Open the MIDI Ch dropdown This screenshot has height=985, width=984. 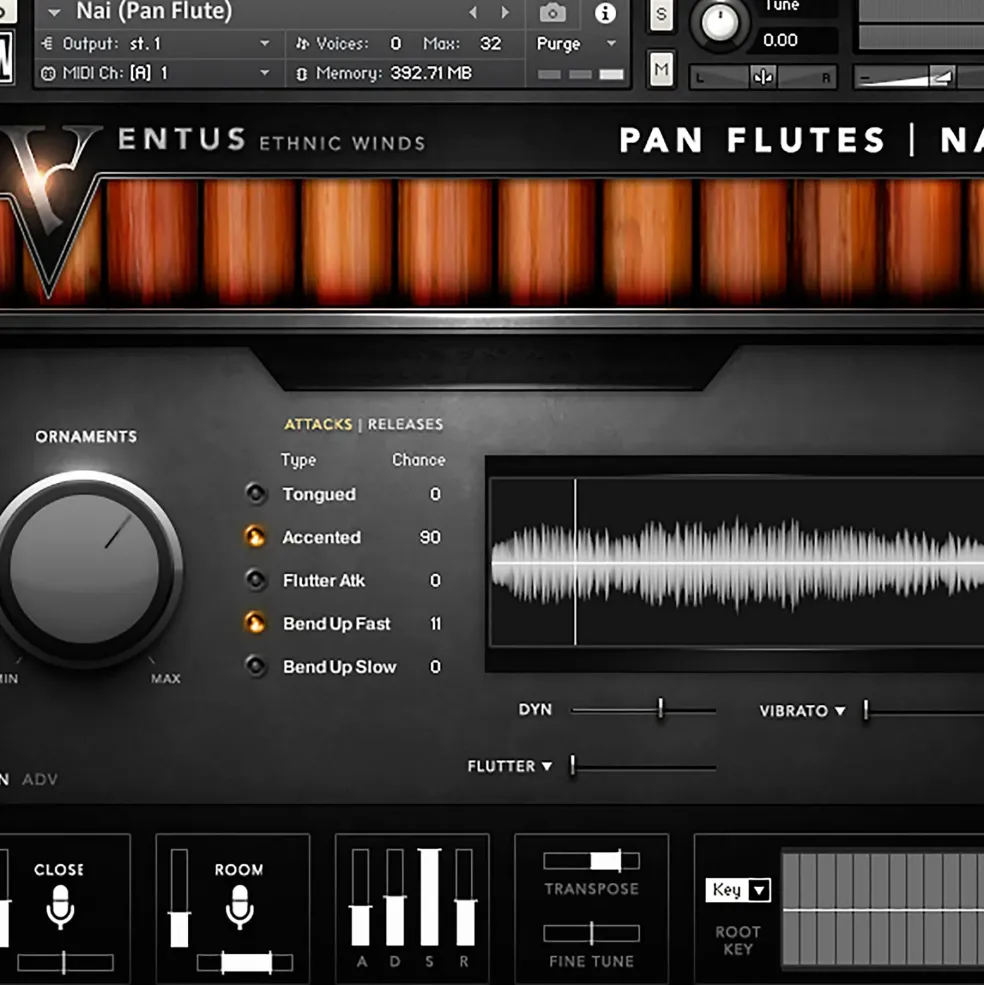155,73
